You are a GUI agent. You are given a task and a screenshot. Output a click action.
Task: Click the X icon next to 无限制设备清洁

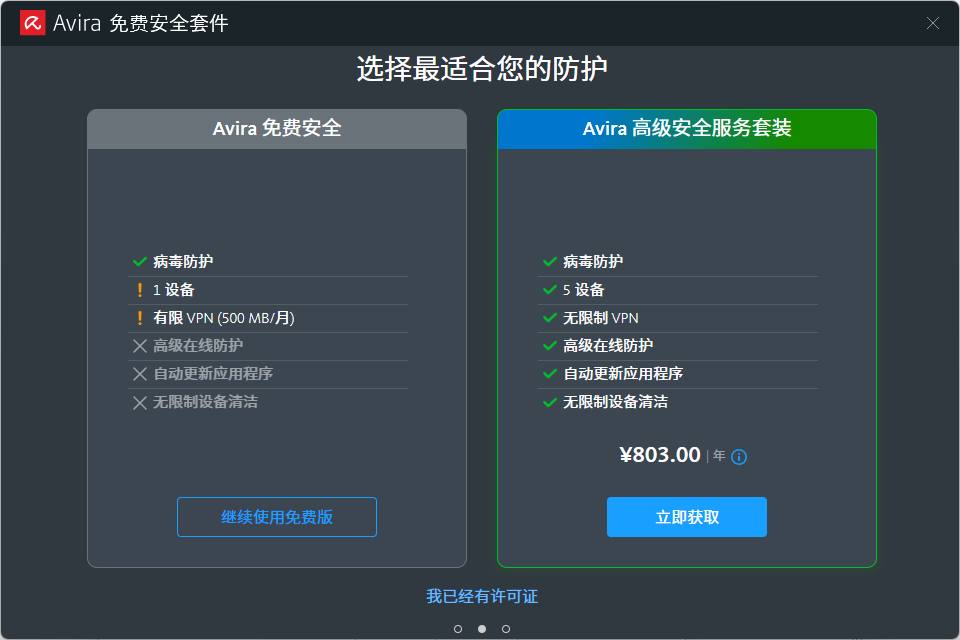[138, 402]
